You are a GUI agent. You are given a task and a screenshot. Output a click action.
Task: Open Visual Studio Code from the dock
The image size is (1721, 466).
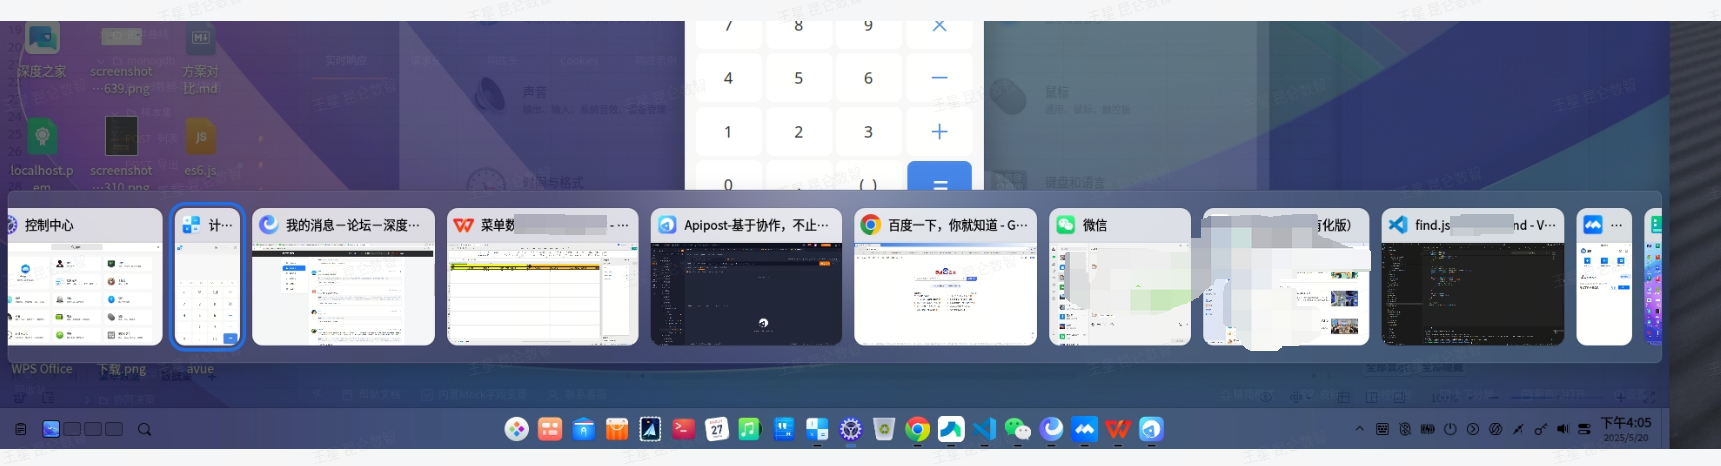[x=984, y=429]
